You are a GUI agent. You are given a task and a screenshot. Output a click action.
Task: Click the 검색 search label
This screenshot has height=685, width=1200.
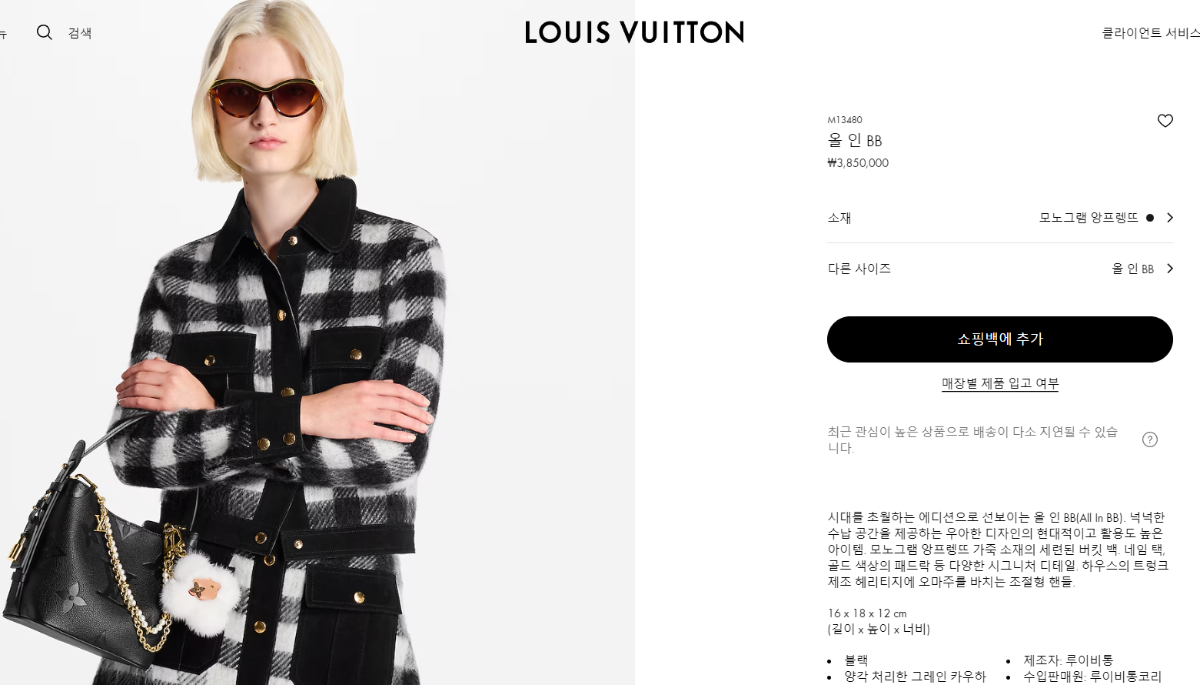pos(80,32)
